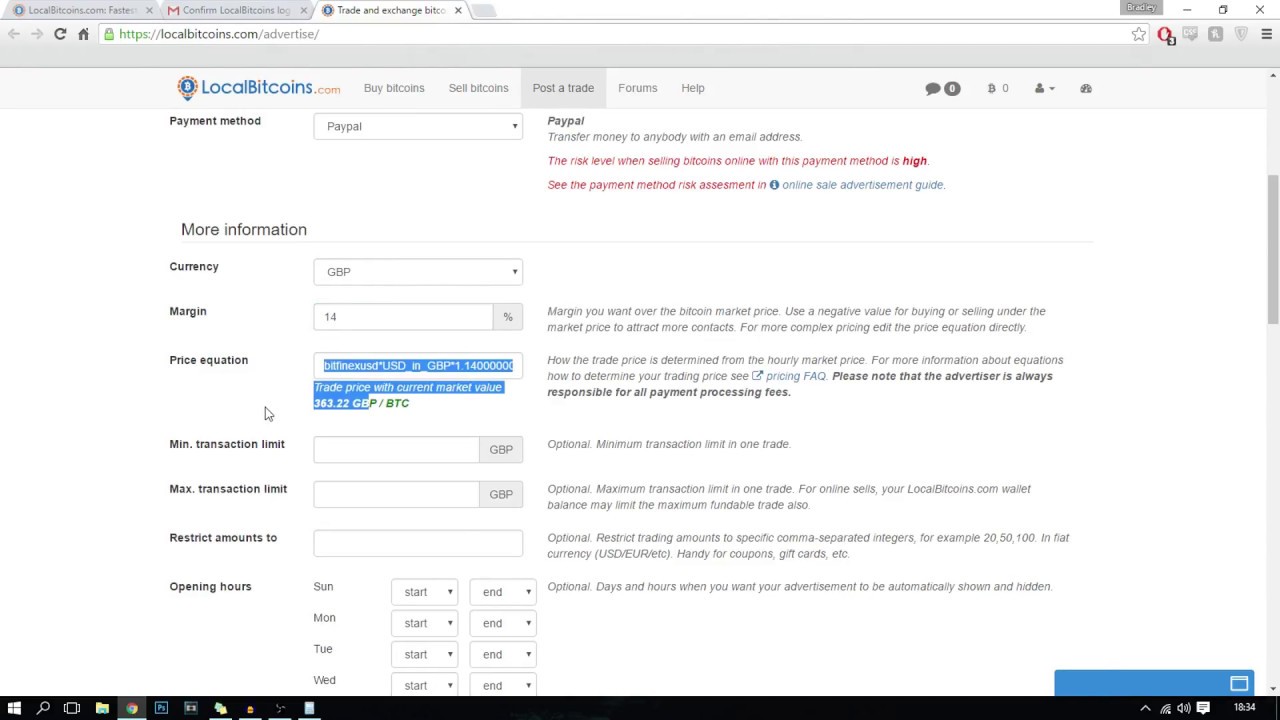Open Forums menu item
1280x720 pixels.
coord(638,88)
